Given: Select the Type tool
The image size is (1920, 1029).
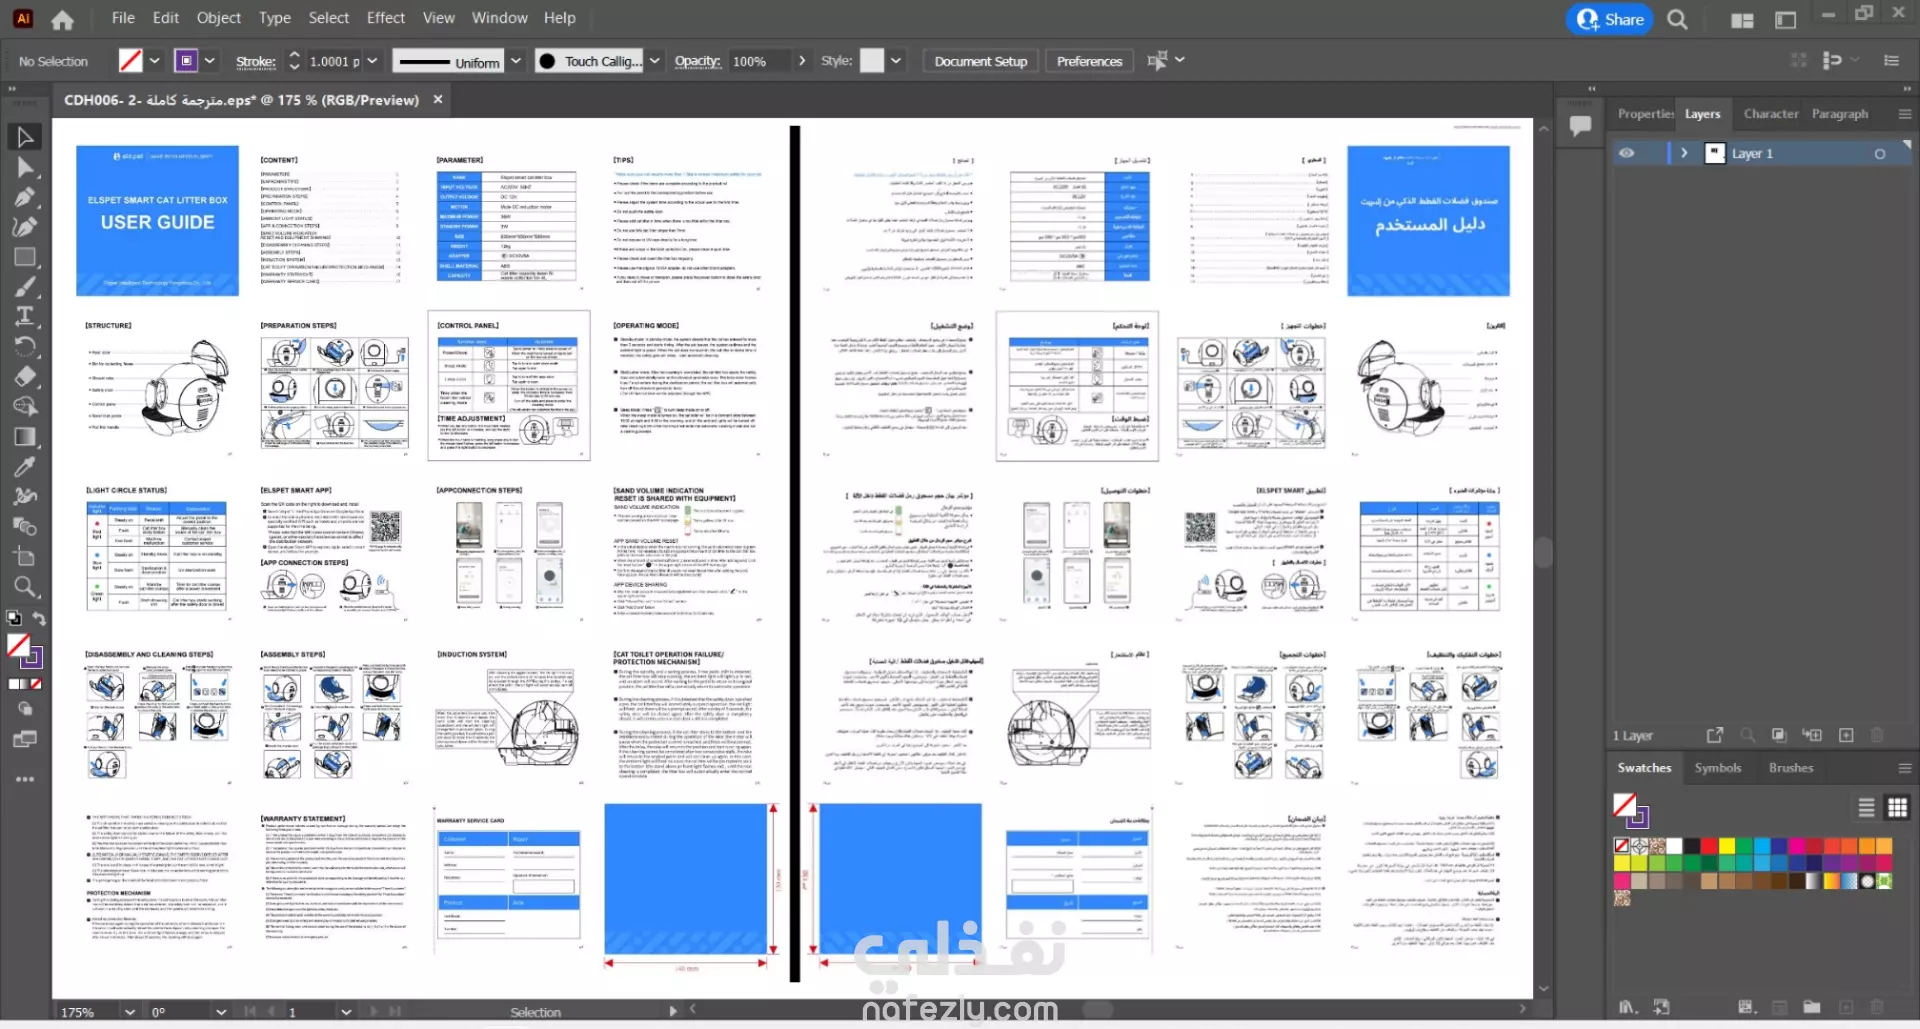Looking at the screenshot, I should [25, 317].
